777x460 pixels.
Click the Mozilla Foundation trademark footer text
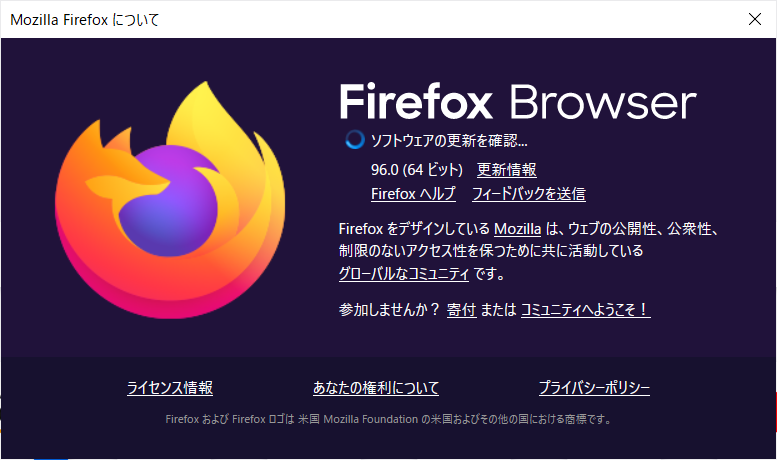click(388, 419)
